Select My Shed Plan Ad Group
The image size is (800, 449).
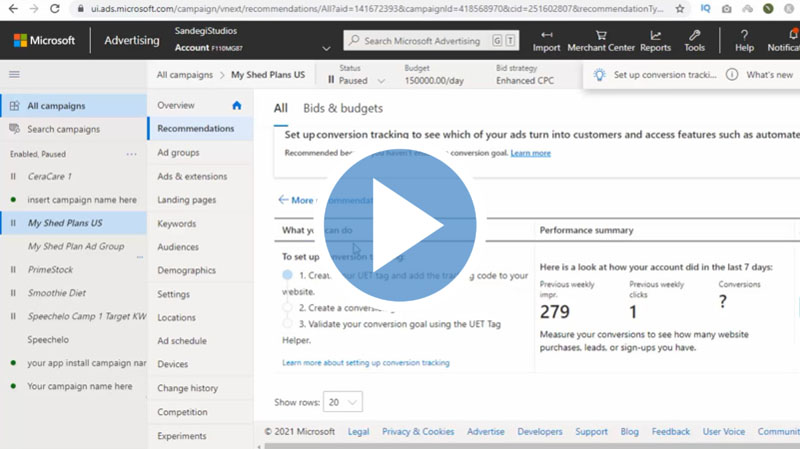(76, 246)
